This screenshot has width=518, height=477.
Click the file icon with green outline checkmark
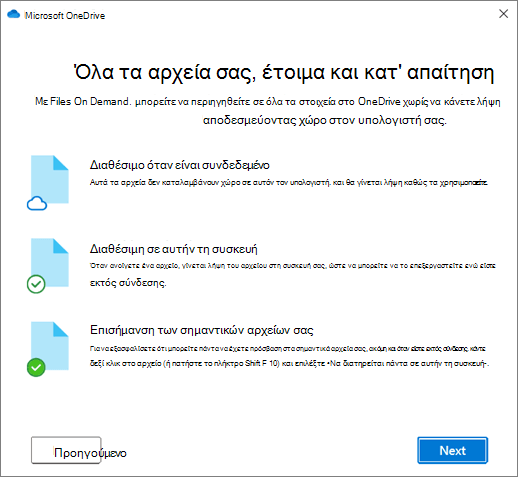click(50, 263)
